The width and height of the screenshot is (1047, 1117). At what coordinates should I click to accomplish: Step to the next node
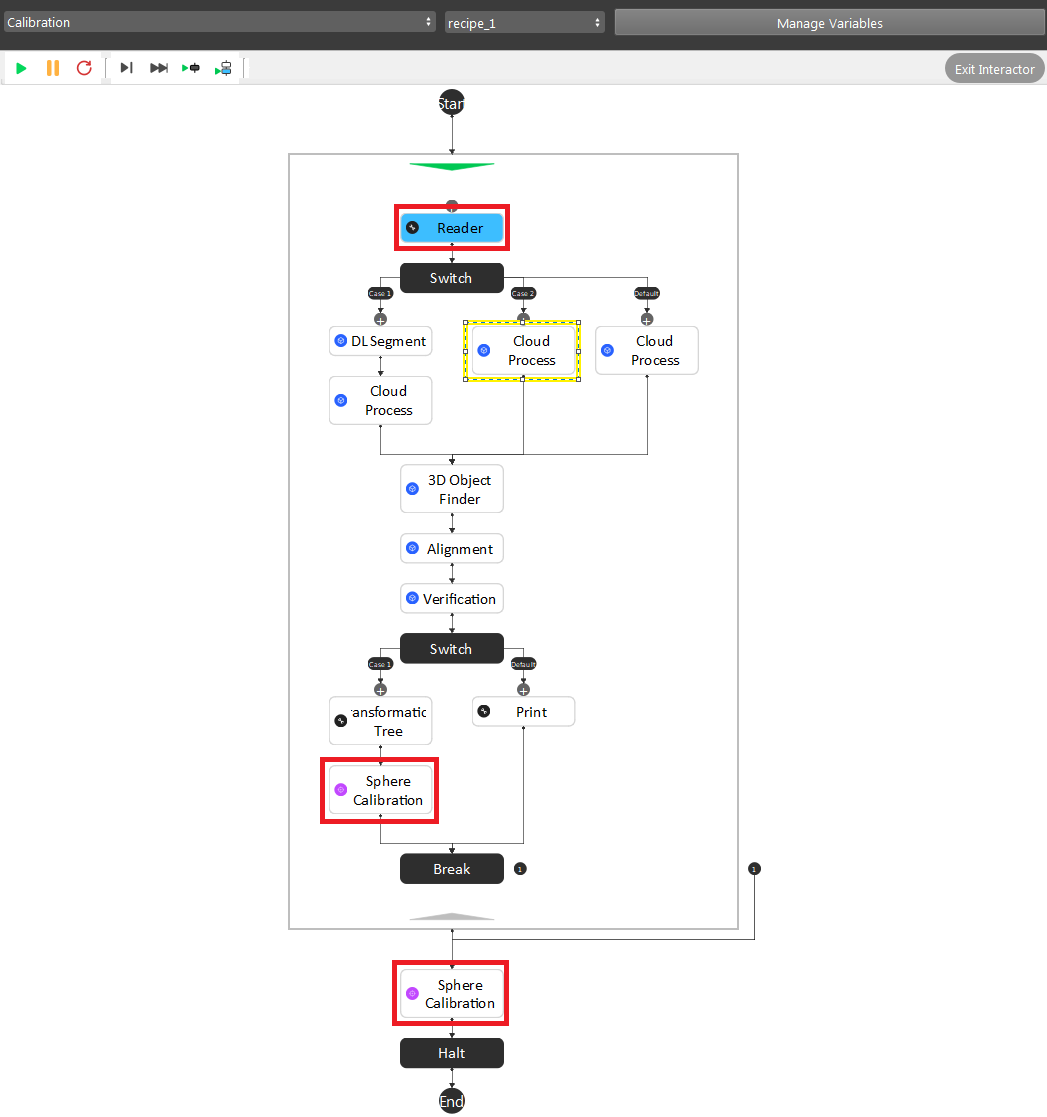pos(127,68)
